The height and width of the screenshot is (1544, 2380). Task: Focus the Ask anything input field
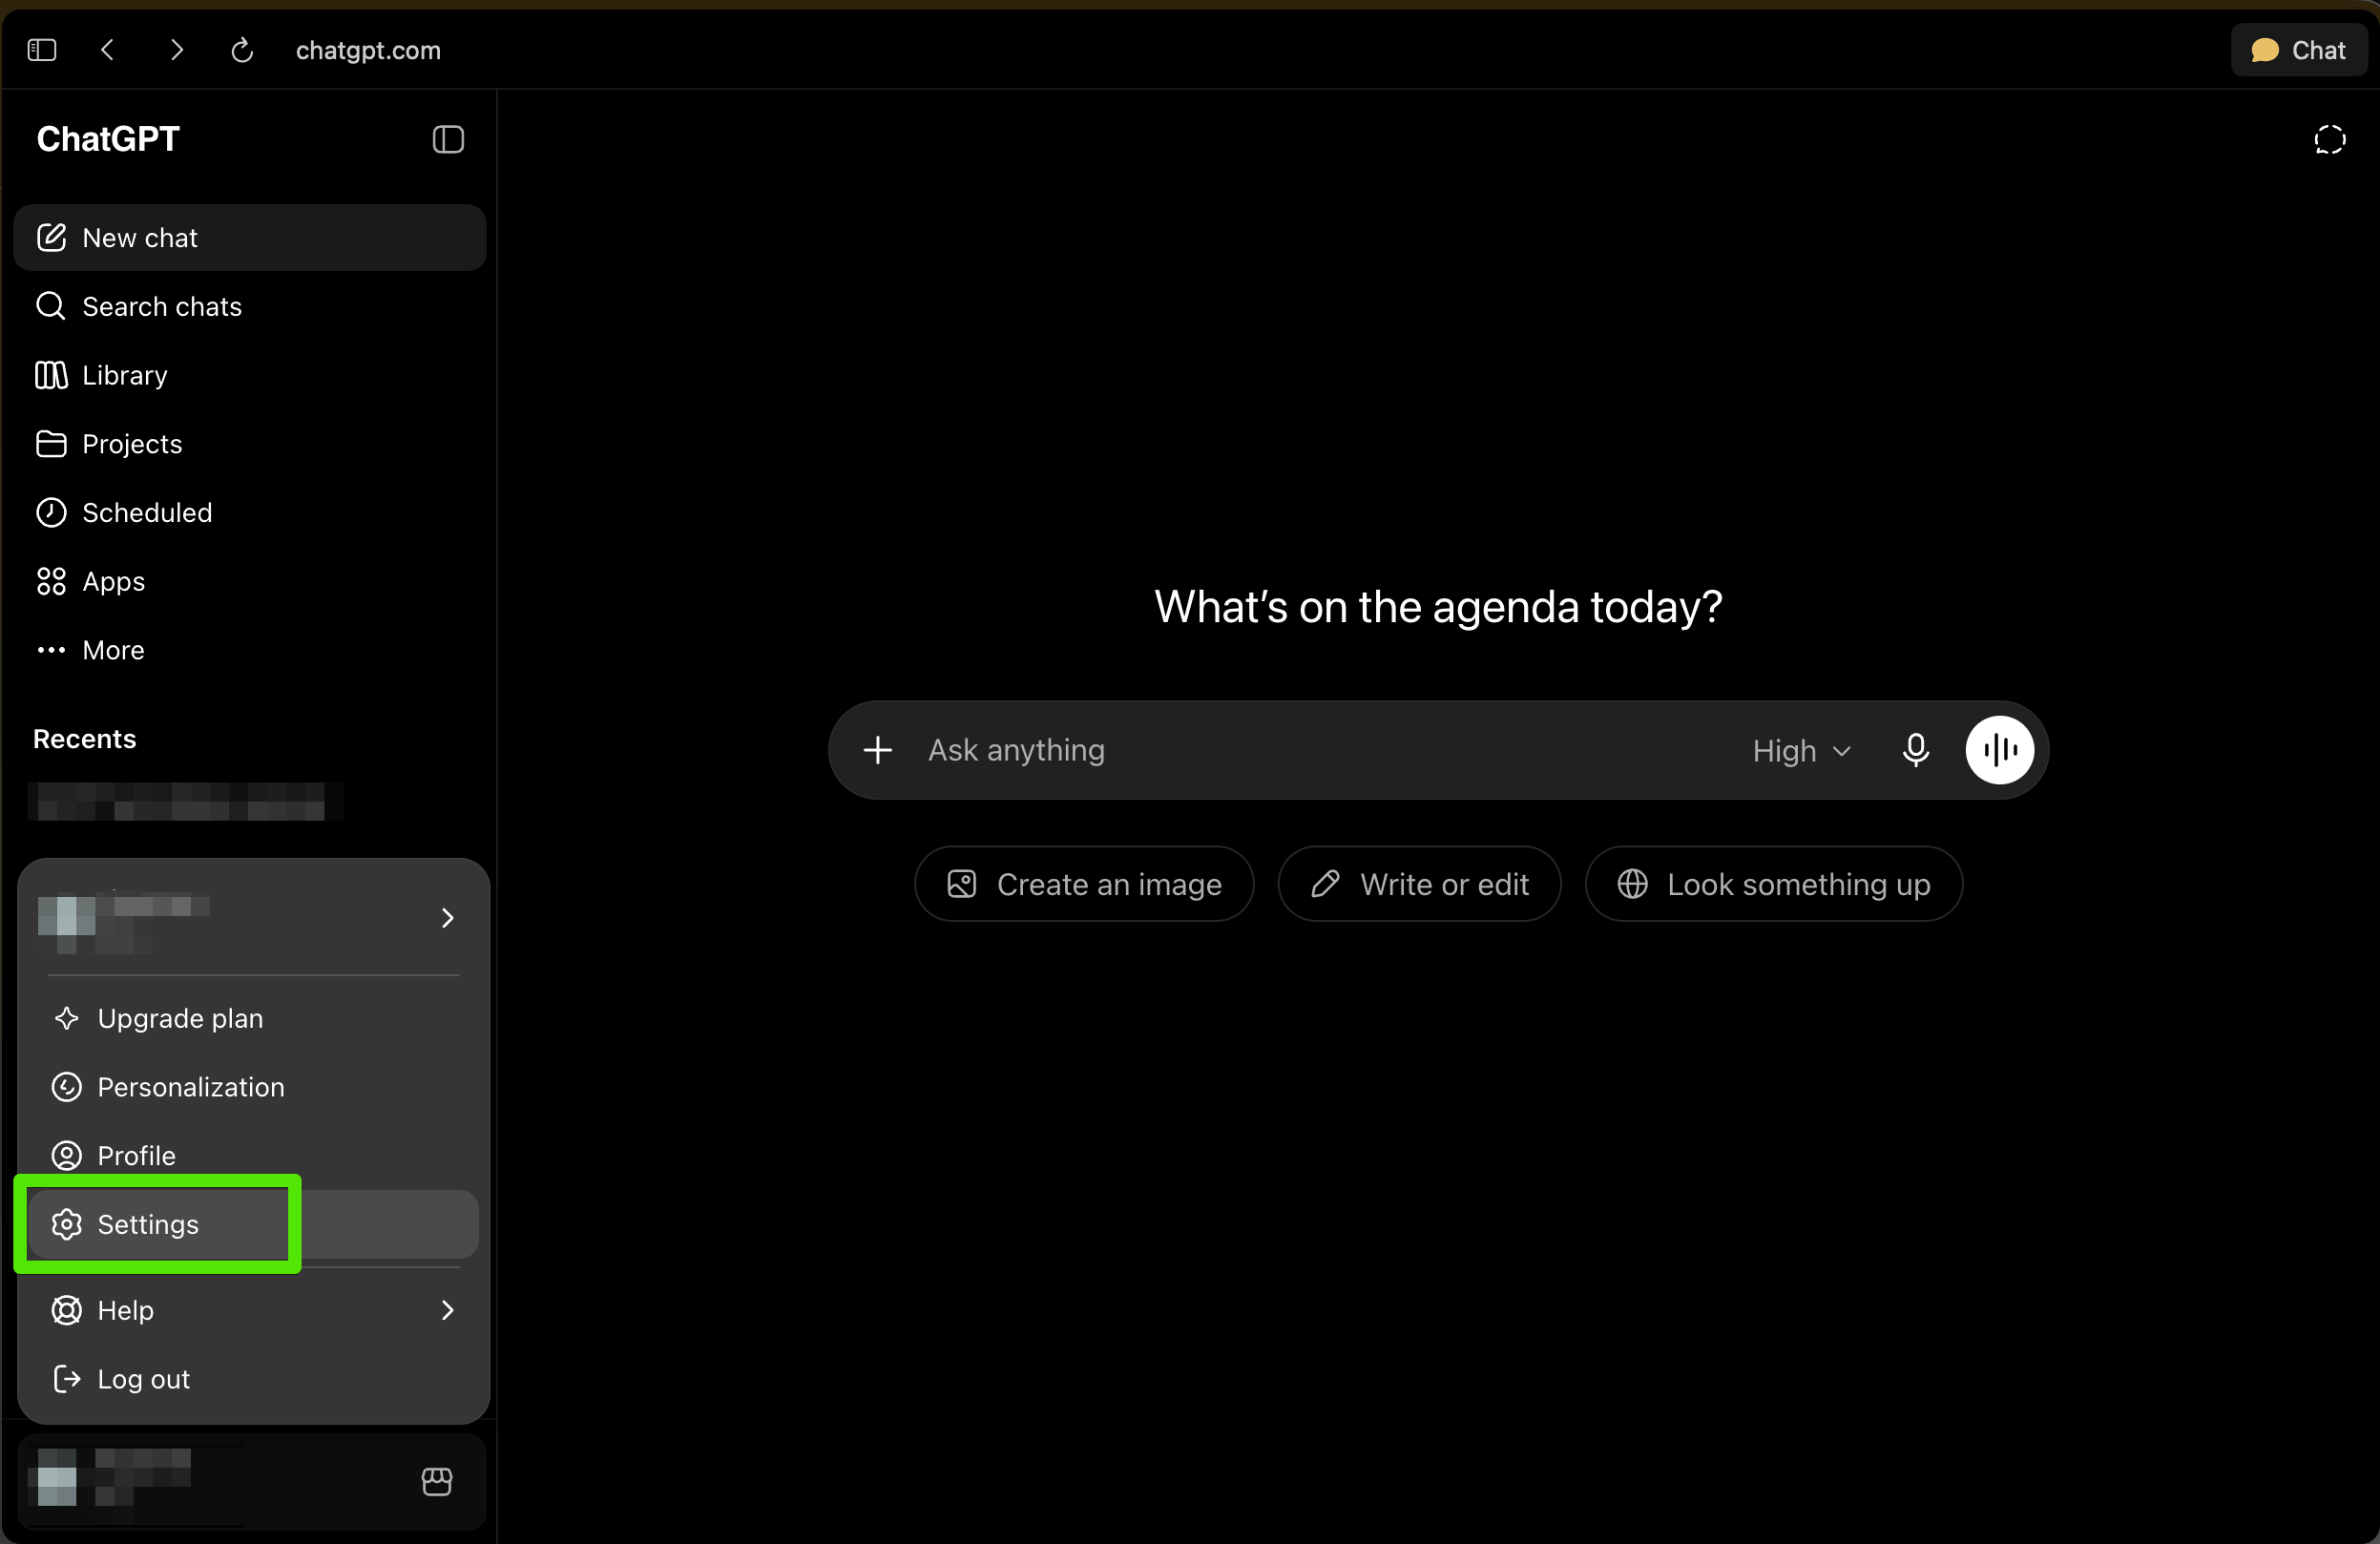pyautogui.click(x=1325, y=750)
